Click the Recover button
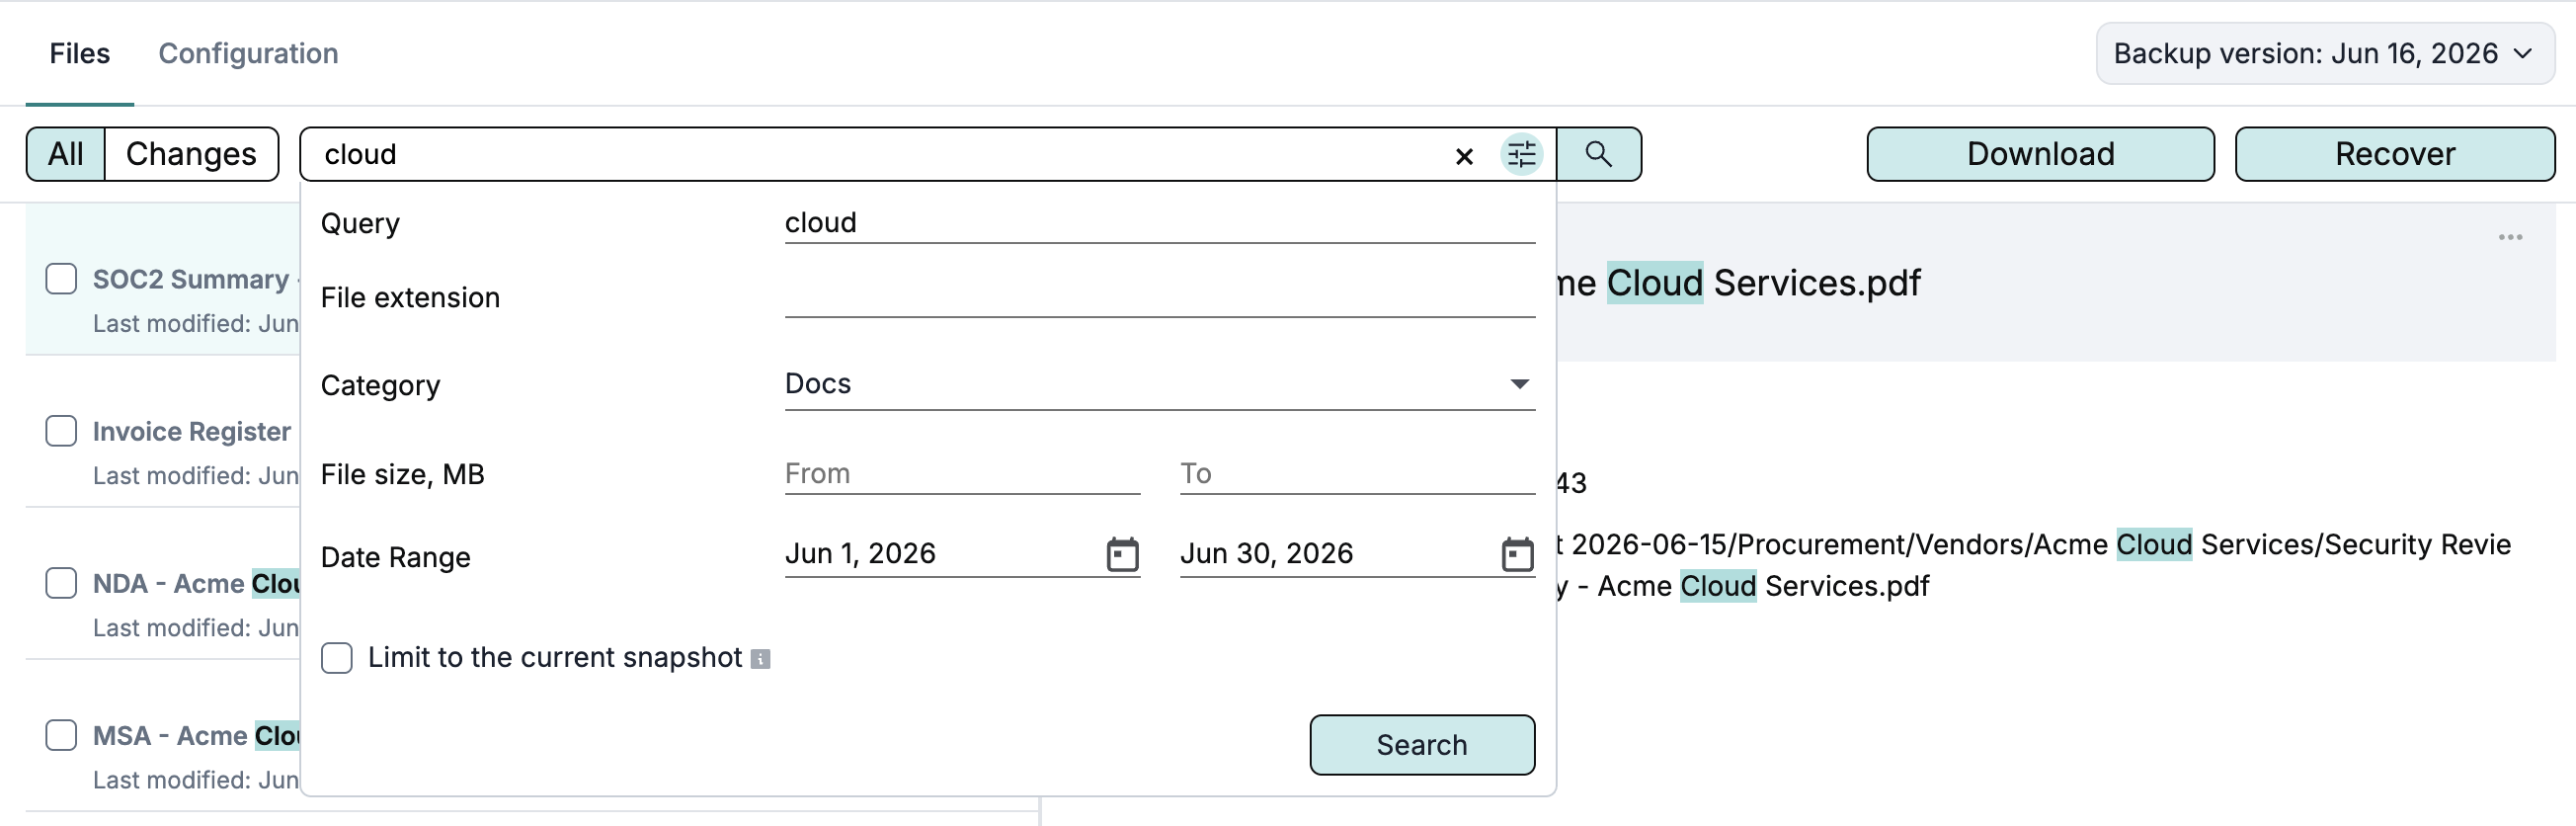Viewport: 2576px width, 826px height. point(2395,154)
